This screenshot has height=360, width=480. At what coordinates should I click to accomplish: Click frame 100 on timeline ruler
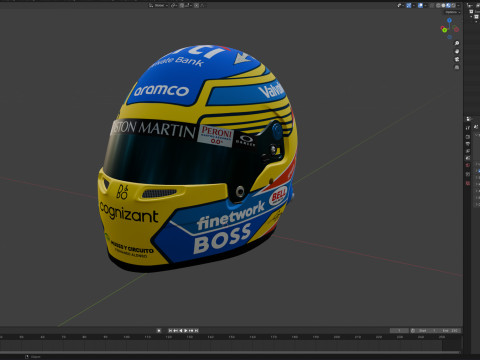click(127, 337)
